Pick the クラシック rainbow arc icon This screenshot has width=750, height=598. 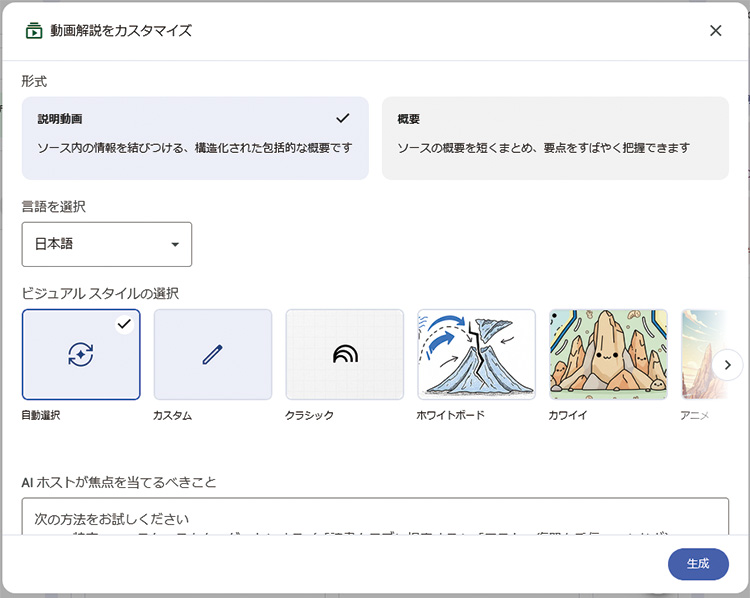tap(345, 354)
